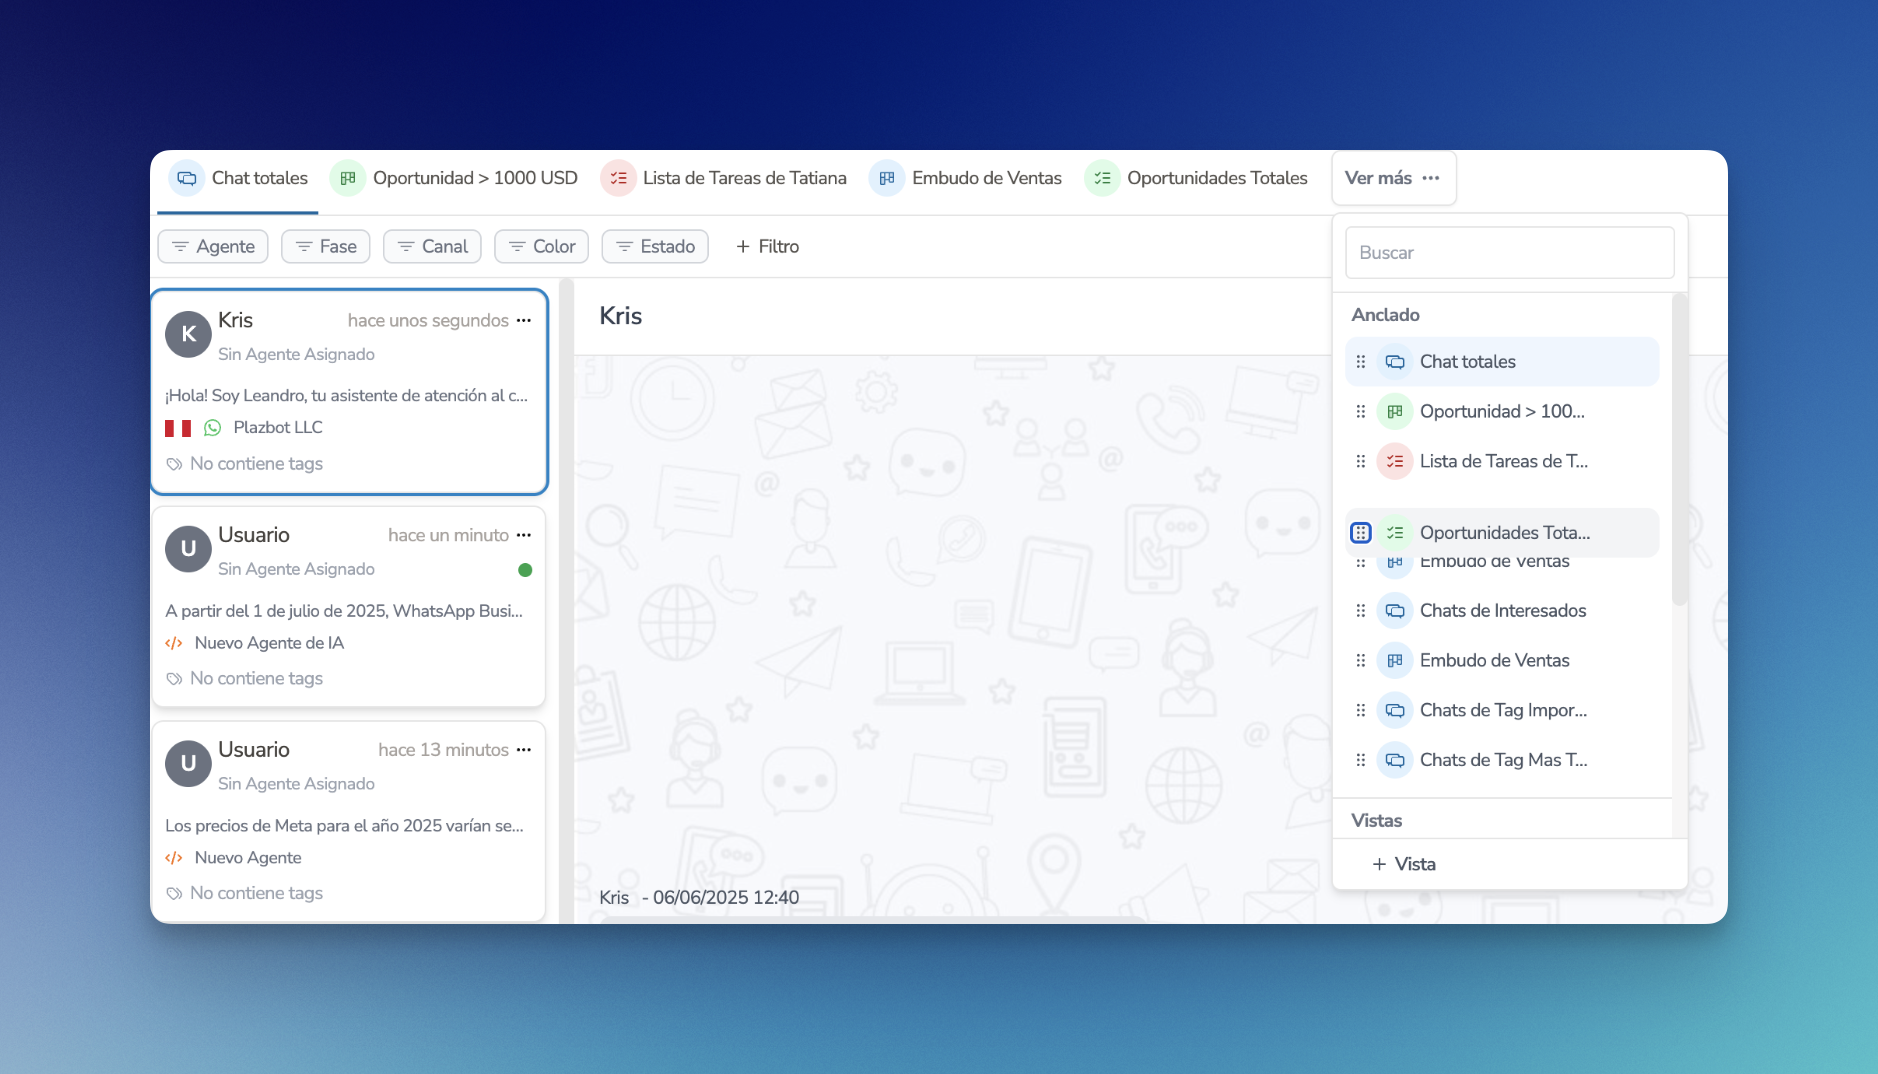
Task: Select Chat totales in the Anclado list
Action: tap(1502, 362)
